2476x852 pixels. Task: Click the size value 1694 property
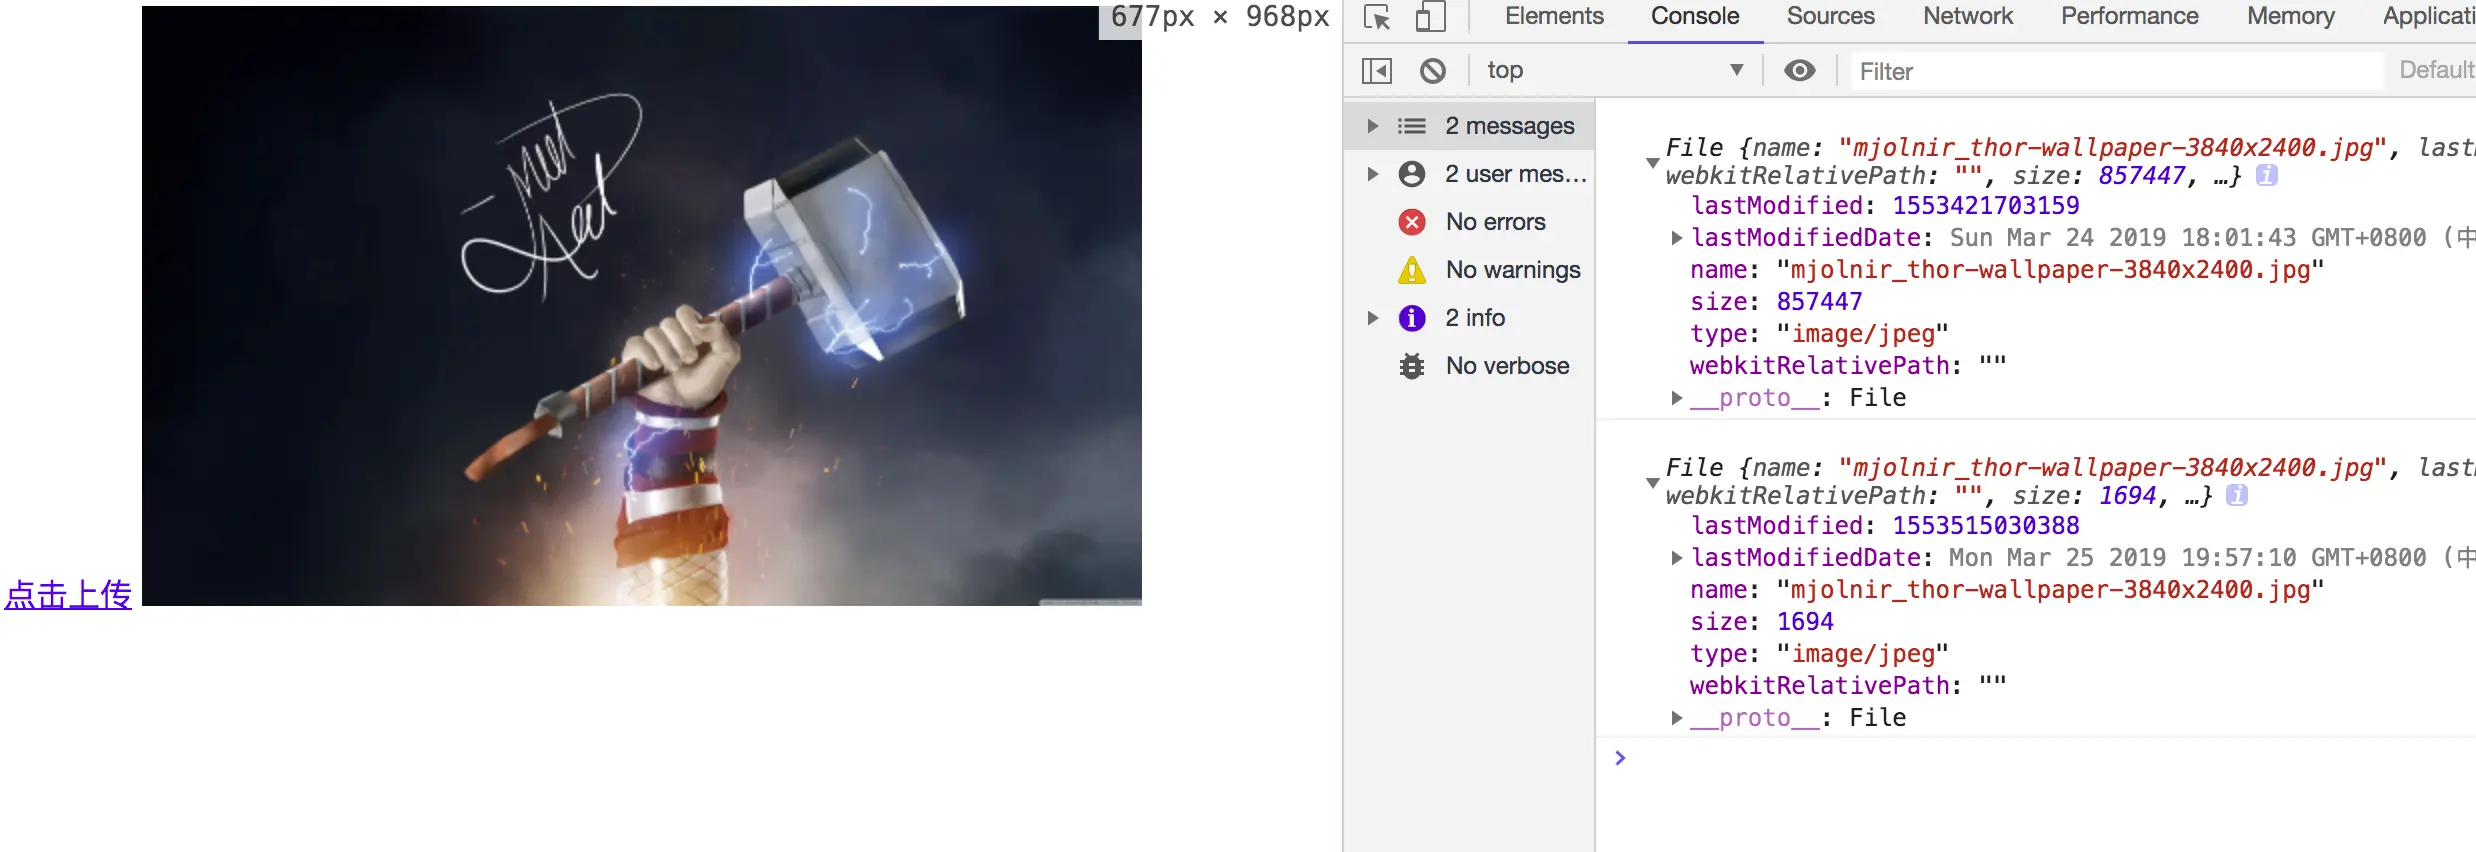1805,622
